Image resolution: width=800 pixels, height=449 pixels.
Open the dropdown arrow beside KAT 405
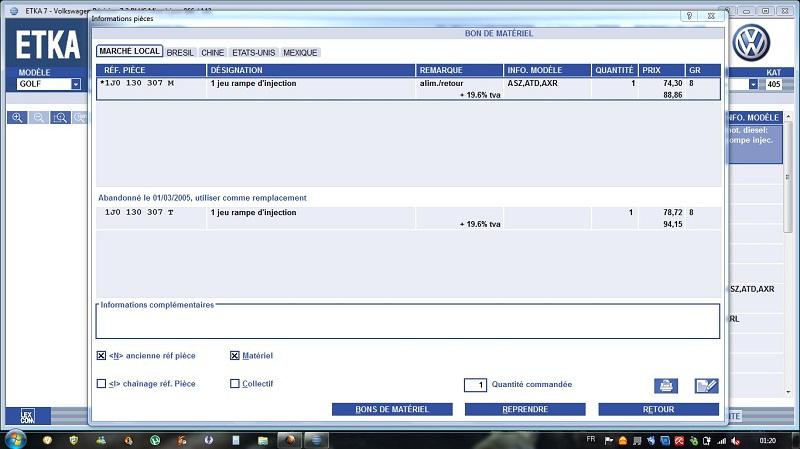(753, 84)
